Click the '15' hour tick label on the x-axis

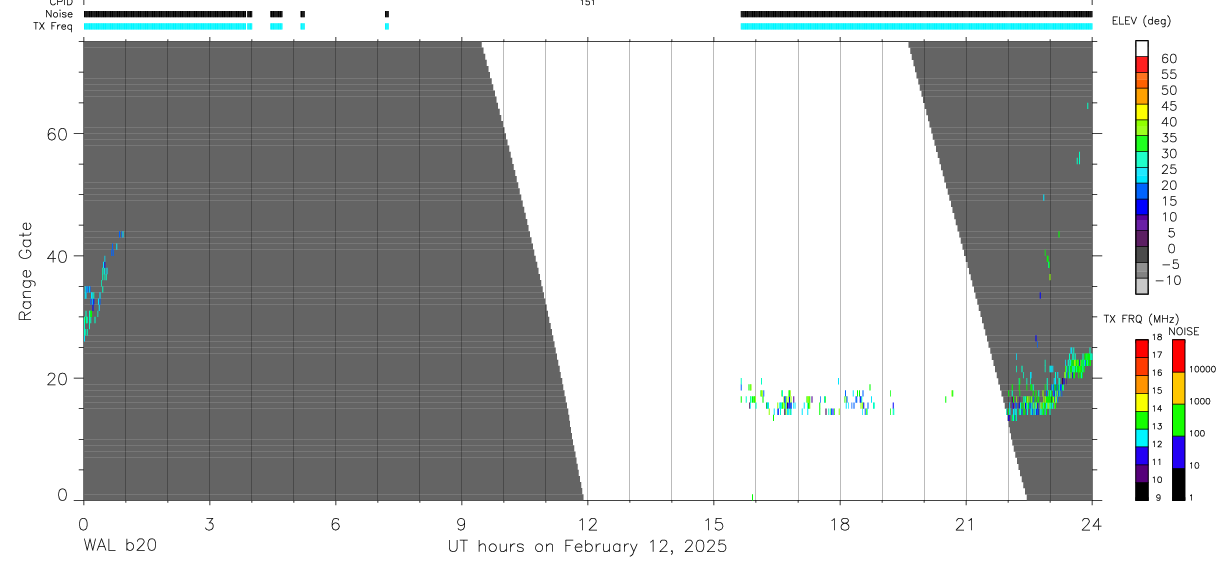[x=714, y=523]
